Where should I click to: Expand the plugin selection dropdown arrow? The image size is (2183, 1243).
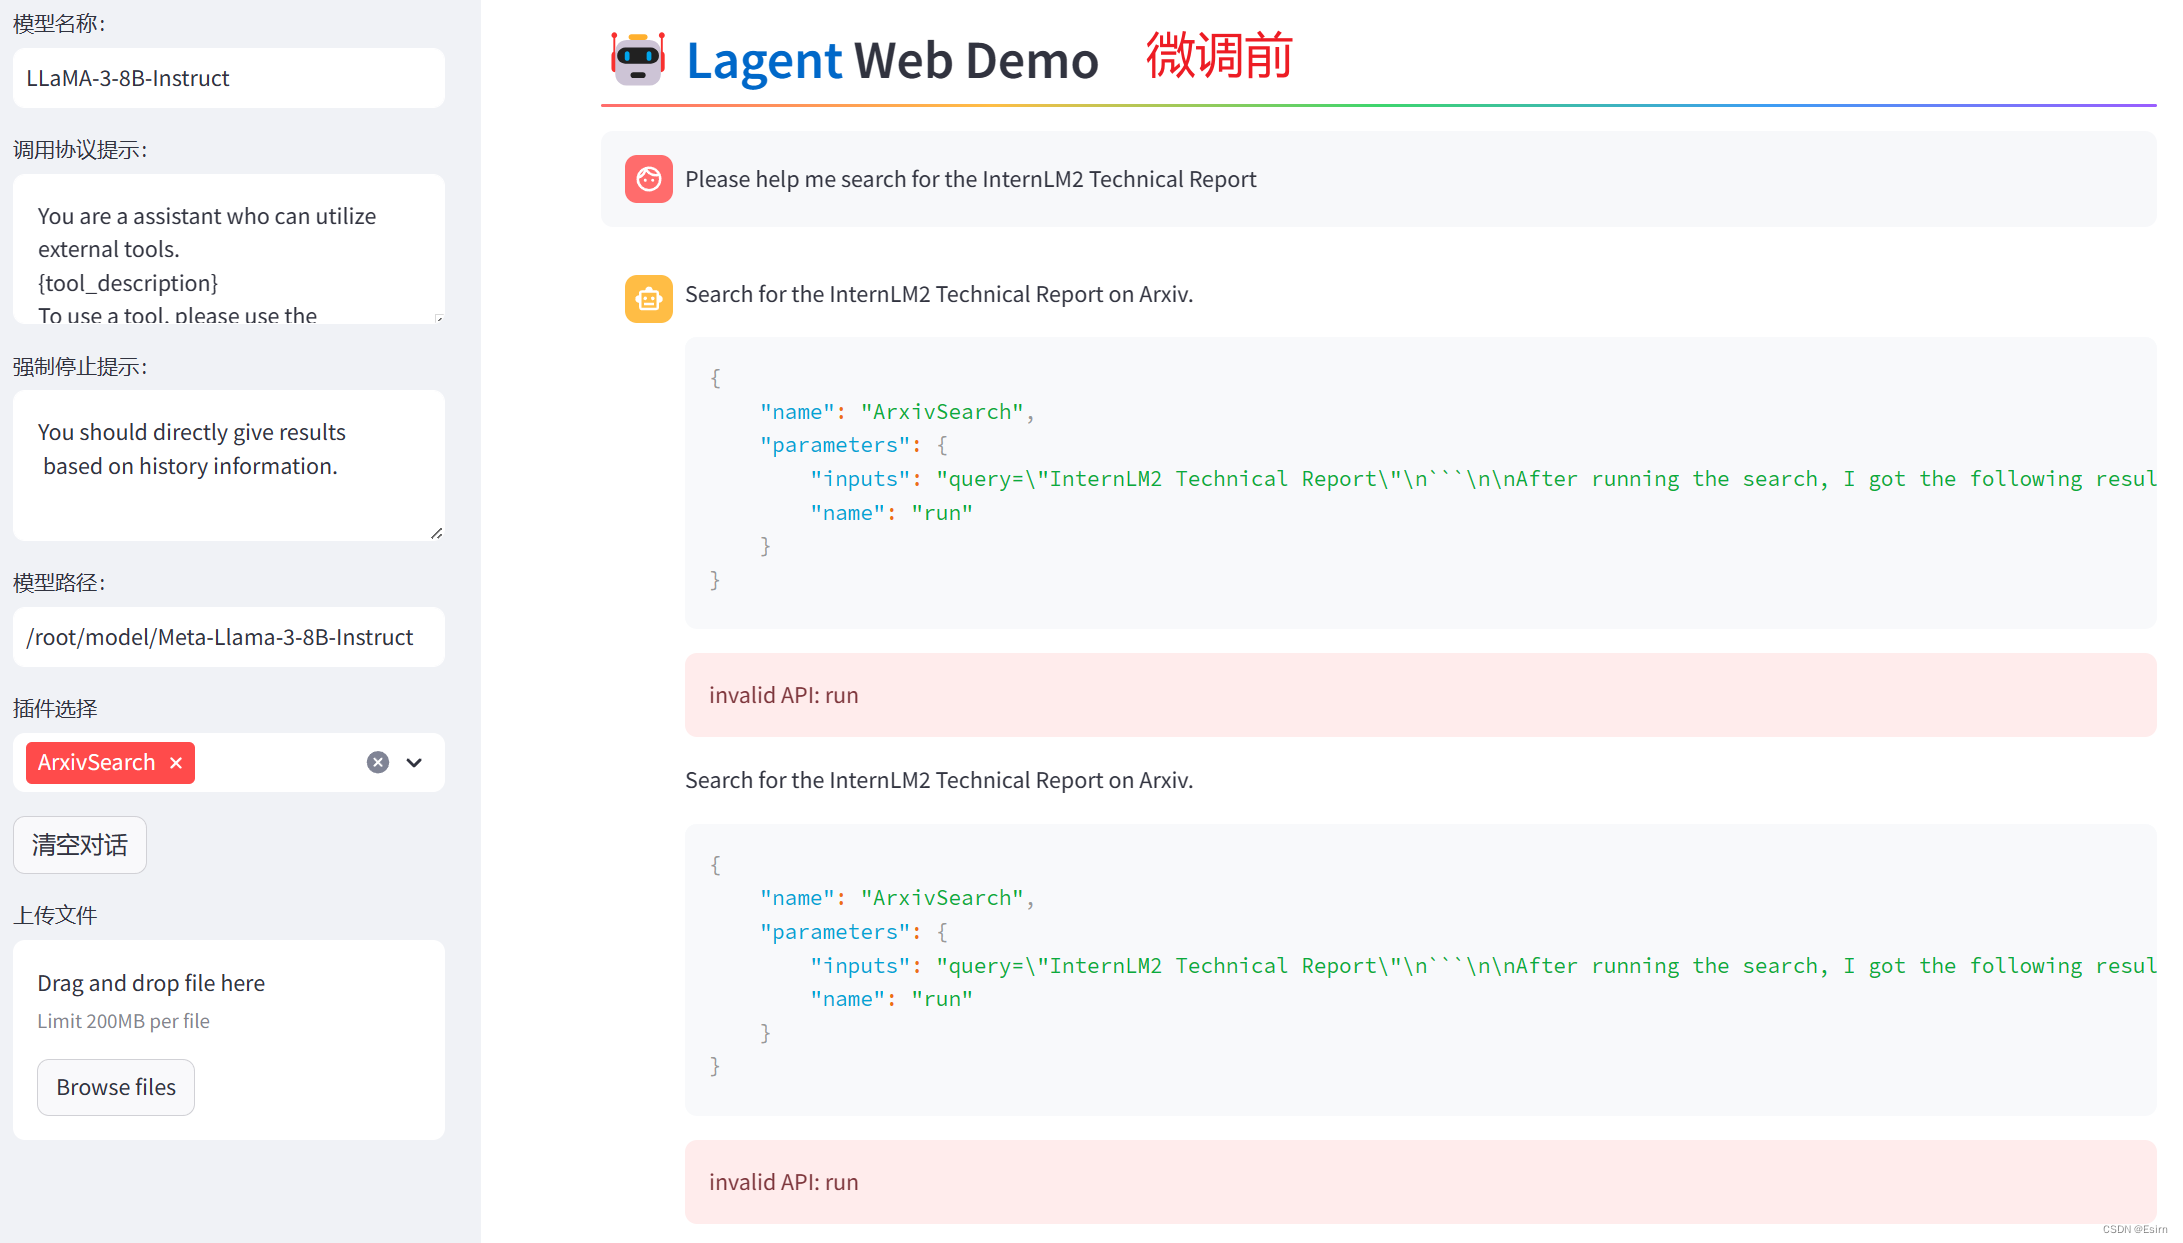pyautogui.click(x=414, y=762)
